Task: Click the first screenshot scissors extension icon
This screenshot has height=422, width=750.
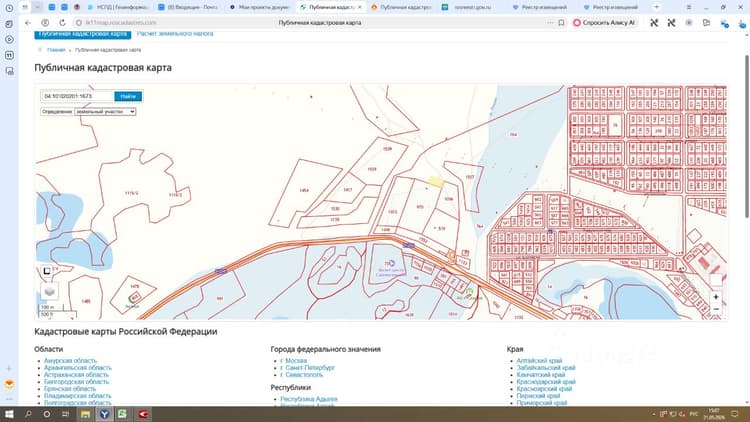Action: point(654,22)
